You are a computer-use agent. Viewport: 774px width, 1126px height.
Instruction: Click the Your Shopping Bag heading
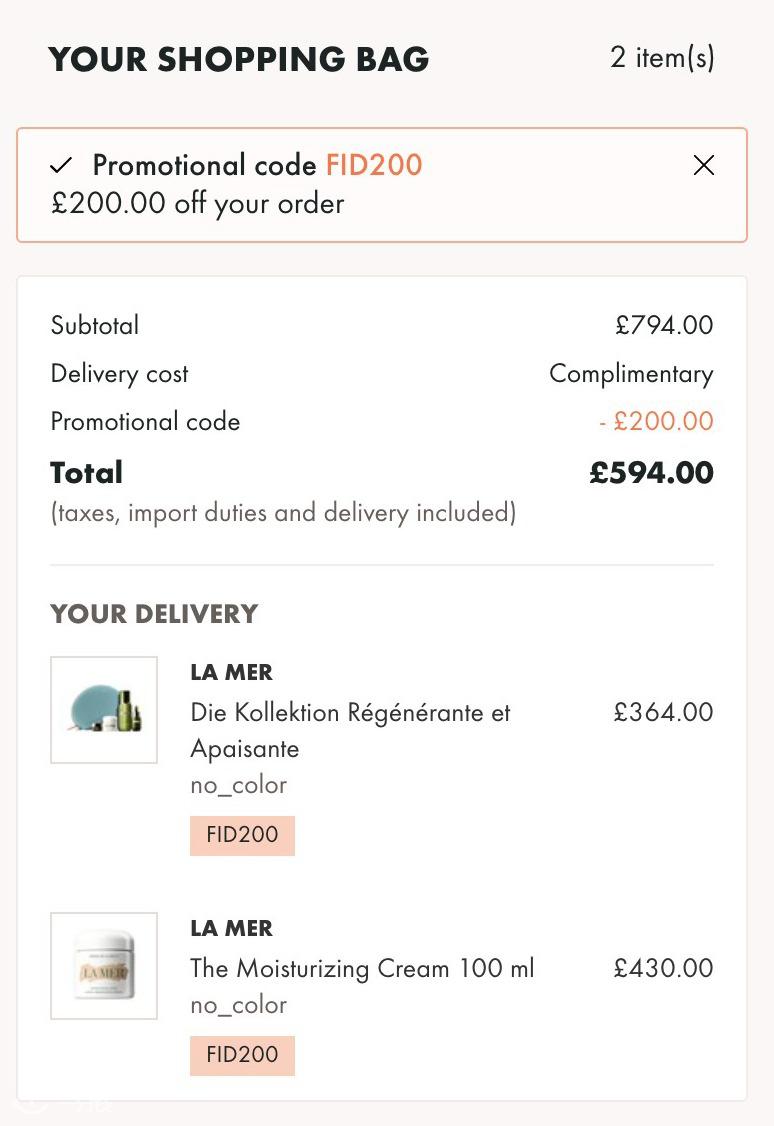(239, 59)
